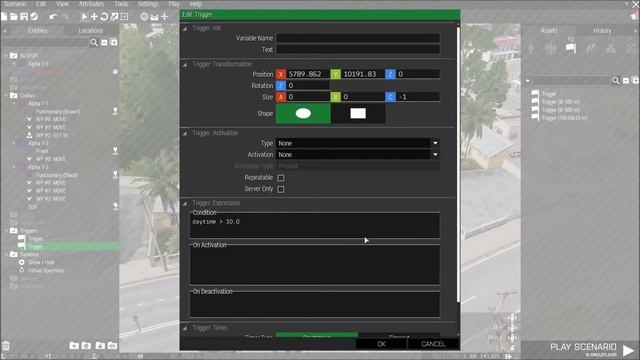The image size is (640, 360).
Task: Select the rectangle trigger shape
Action: click(x=358, y=113)
